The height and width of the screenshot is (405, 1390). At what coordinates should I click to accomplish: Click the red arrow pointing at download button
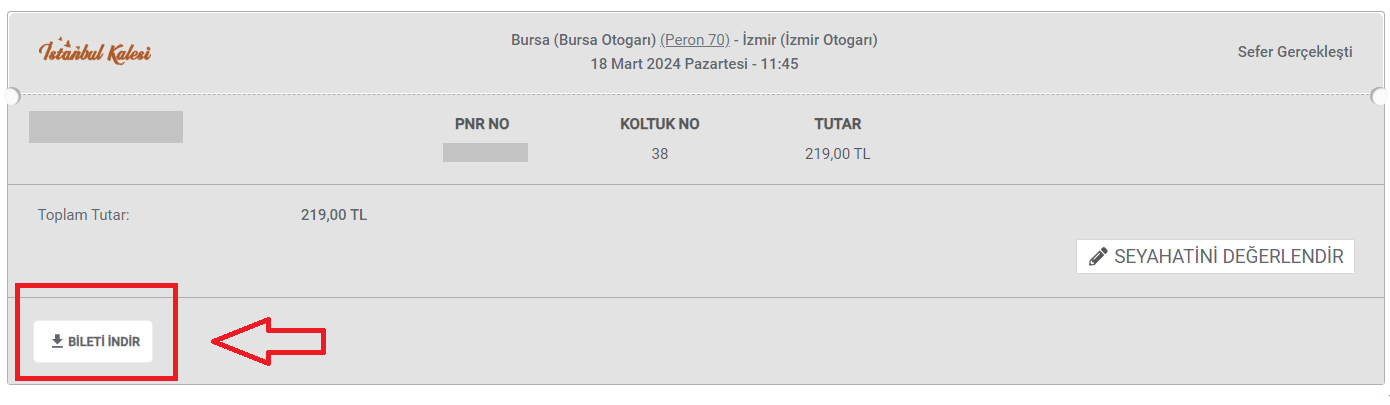pos(269,342)
